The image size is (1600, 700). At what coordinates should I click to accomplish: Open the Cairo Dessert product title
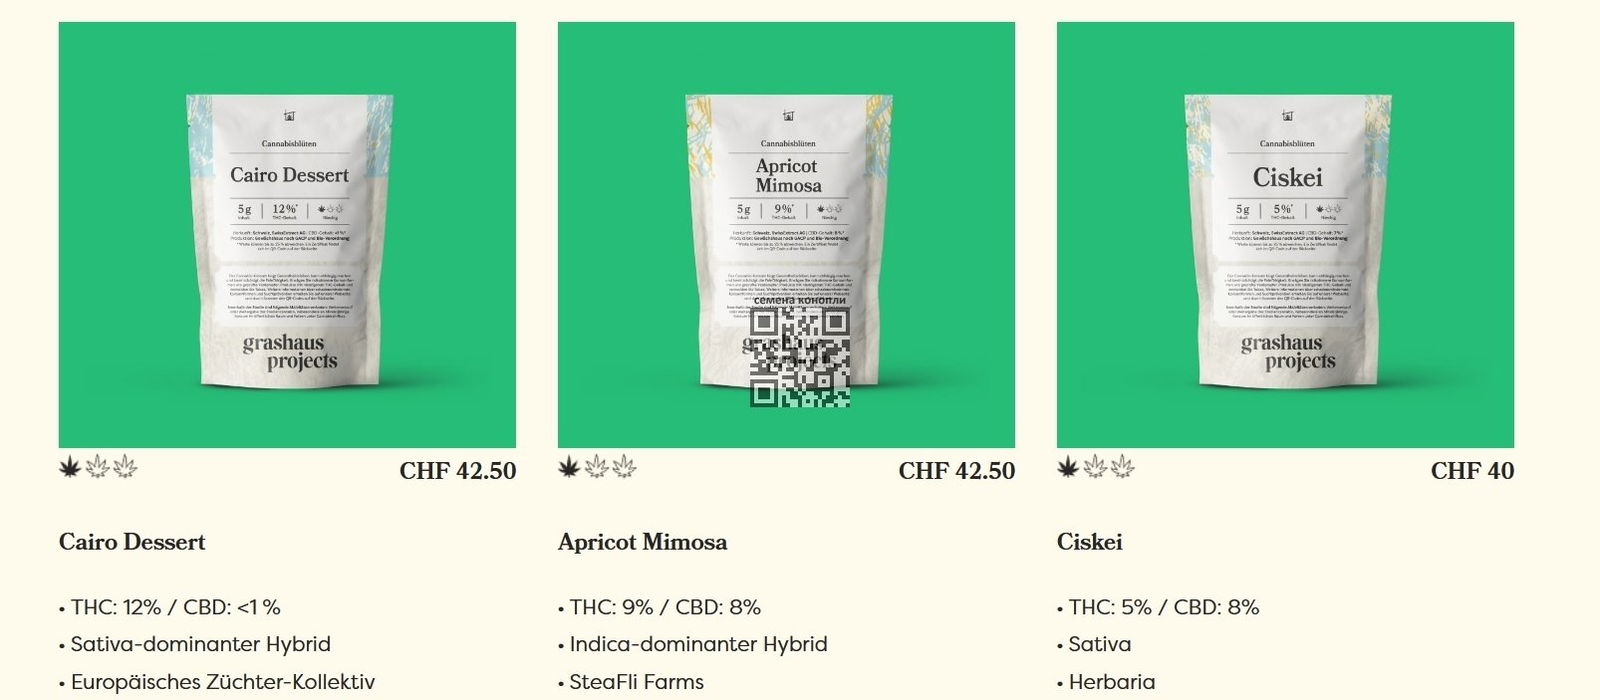[x=132, y=542]
